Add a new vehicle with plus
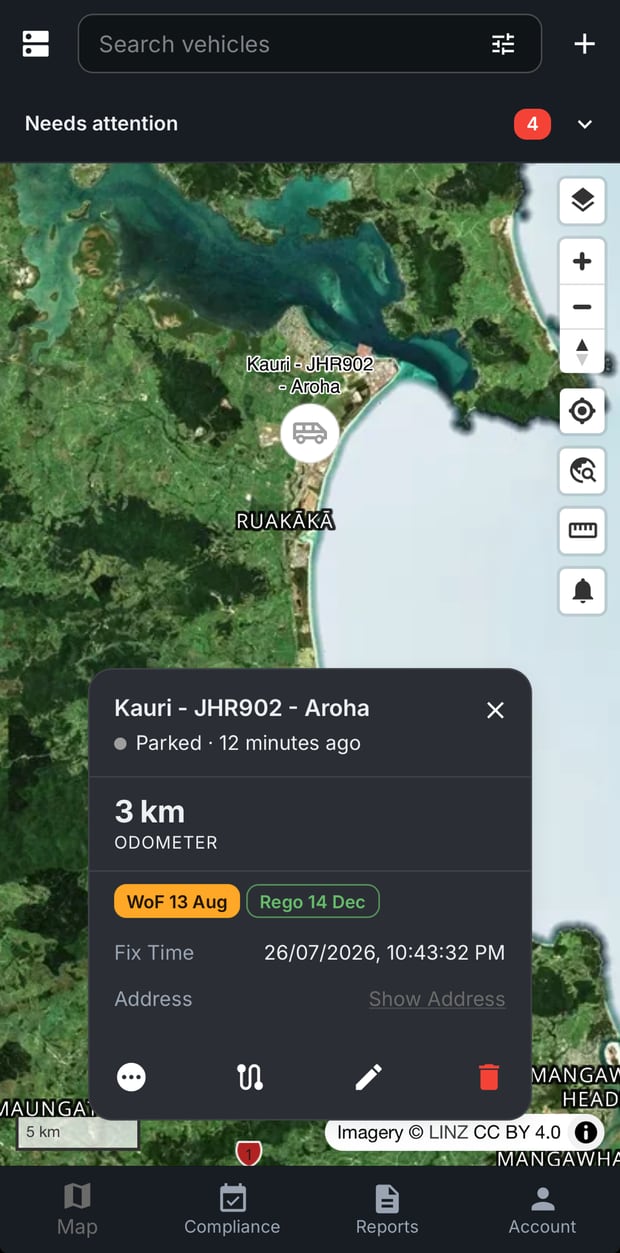This screenshot has height=1253, width=620. [584, 44]
